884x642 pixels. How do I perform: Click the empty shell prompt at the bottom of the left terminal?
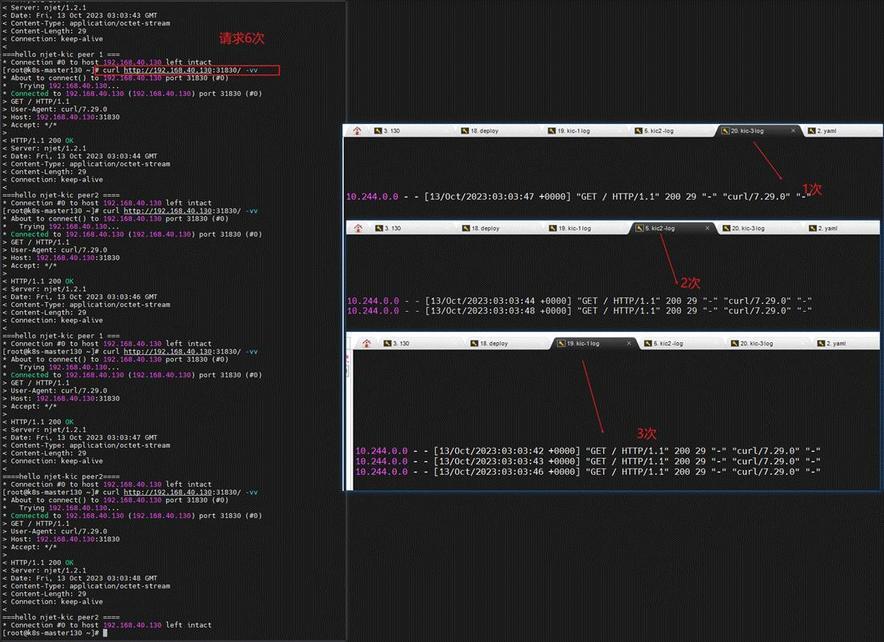tap(55, 633)
